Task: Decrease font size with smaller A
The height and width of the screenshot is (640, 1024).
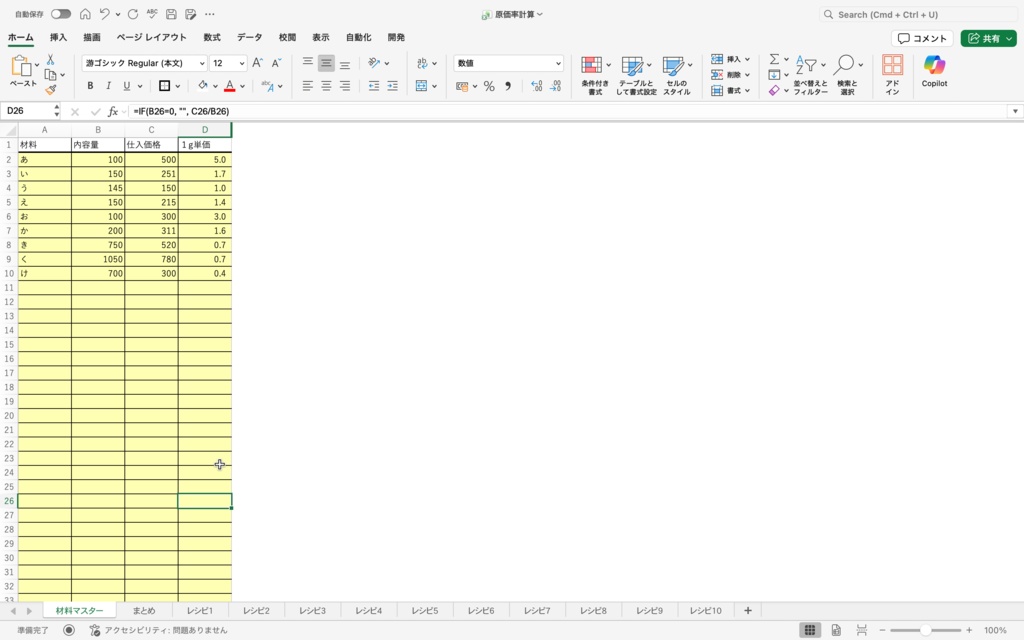Action: point(276,63)
